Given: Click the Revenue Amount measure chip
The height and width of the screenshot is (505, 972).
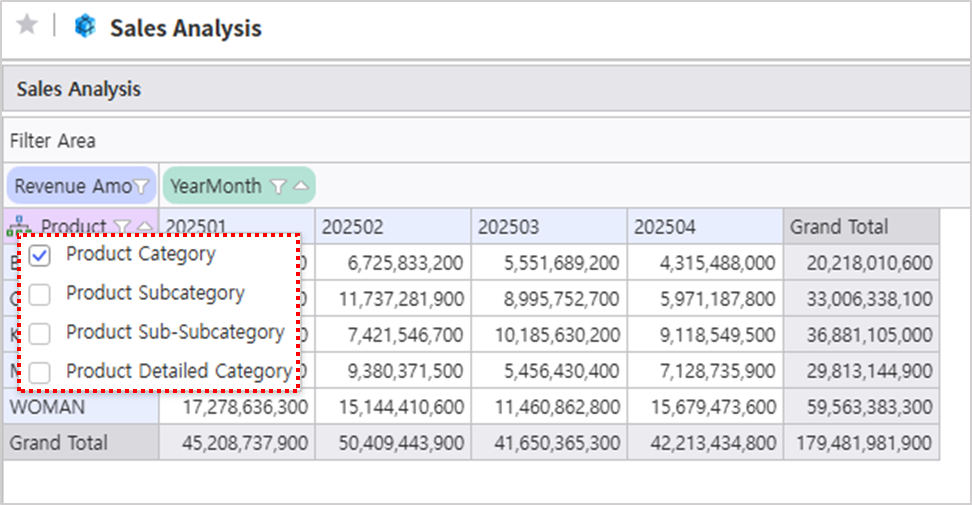Looking at the screenshot, I should (81, 186).
